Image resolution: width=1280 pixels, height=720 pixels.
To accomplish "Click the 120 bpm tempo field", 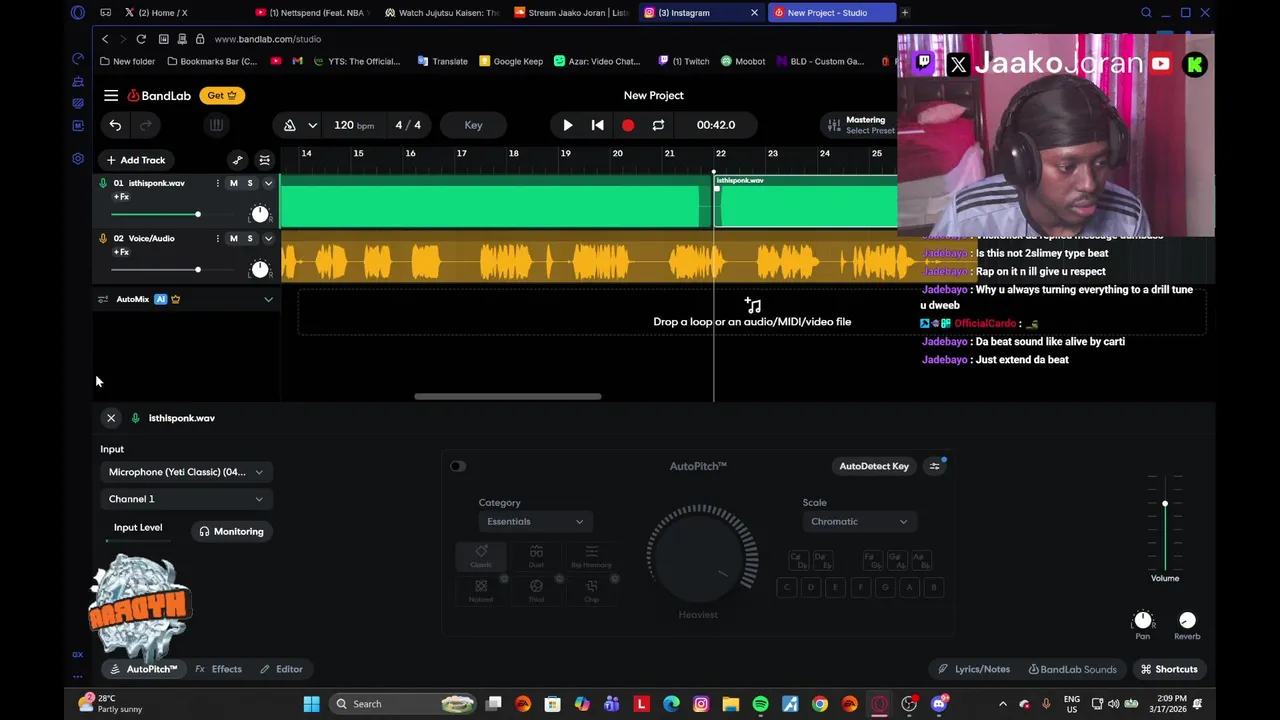I will coord(354,125).
